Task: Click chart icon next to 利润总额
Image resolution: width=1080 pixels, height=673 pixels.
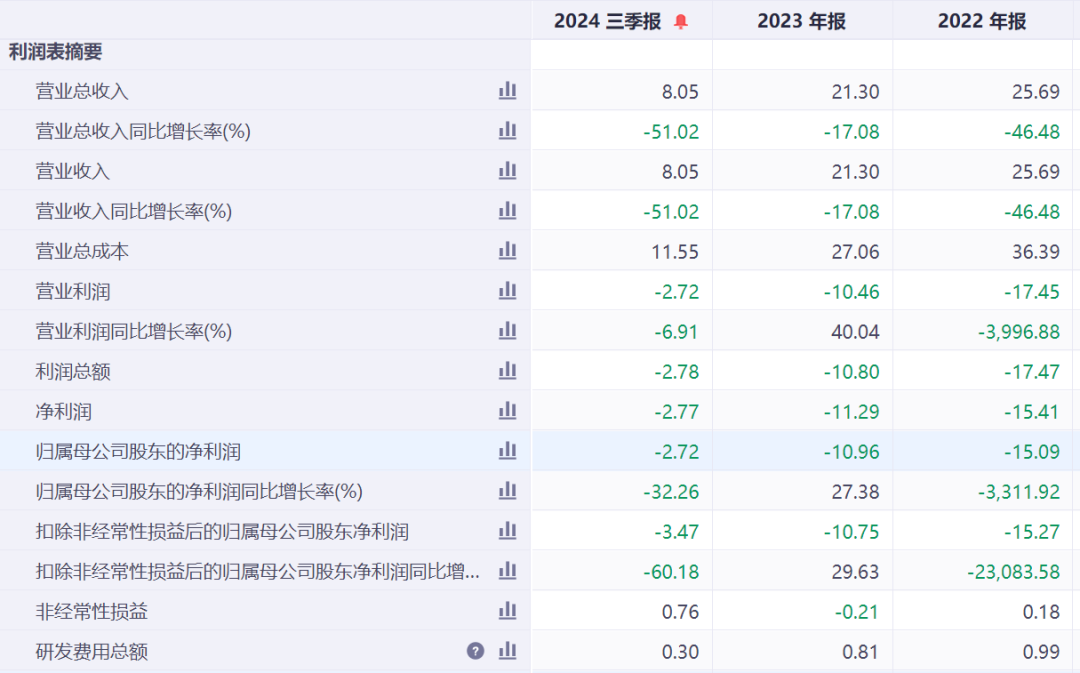Action: coord(507,371)
